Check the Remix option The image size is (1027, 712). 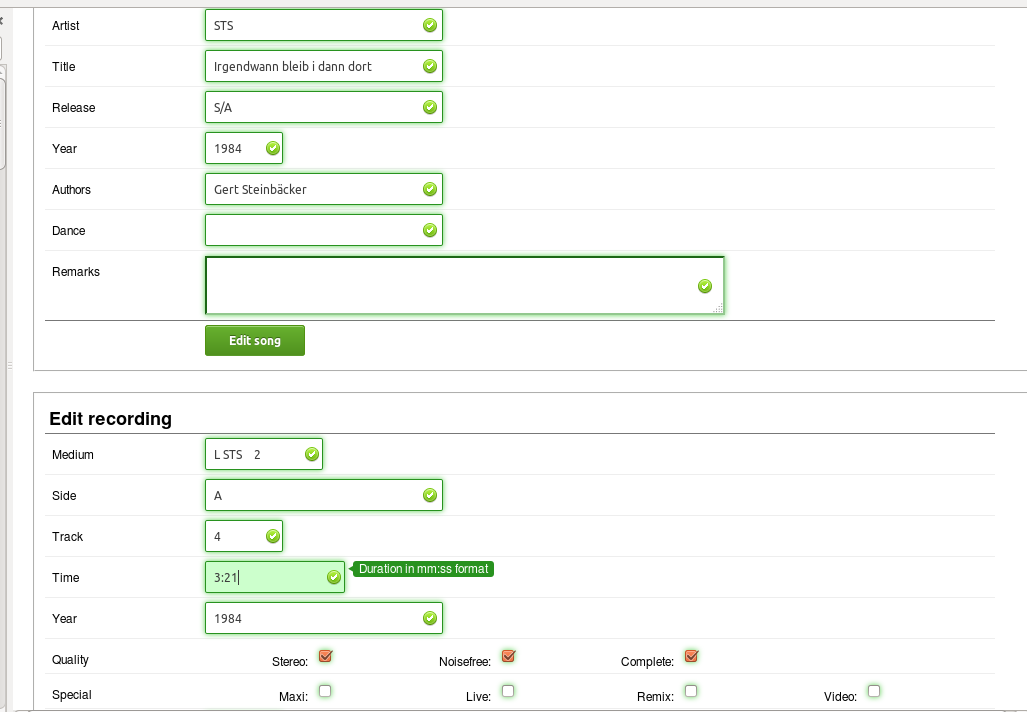click(x=691, y=691)
